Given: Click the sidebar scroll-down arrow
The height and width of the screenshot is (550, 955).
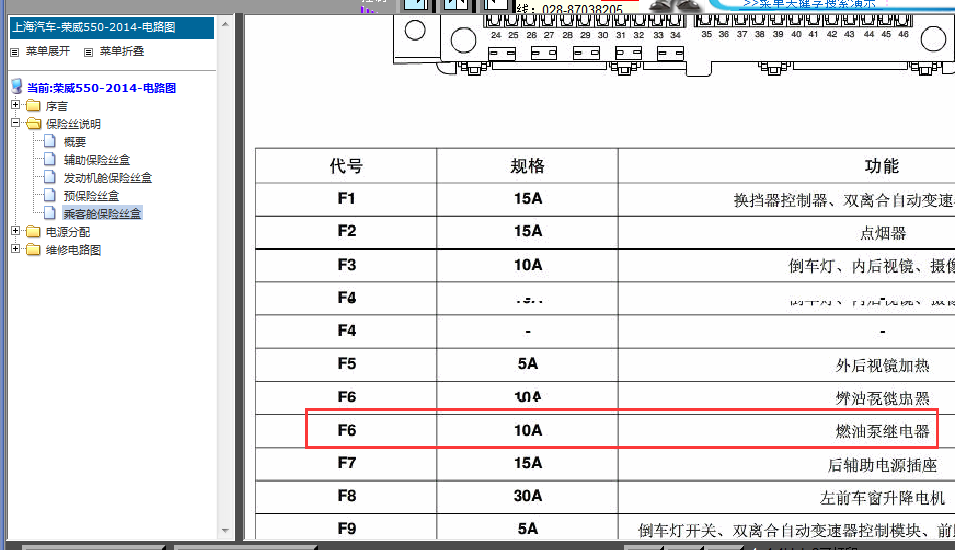Looking at the screenshot, I should click(x=225, y=531).
